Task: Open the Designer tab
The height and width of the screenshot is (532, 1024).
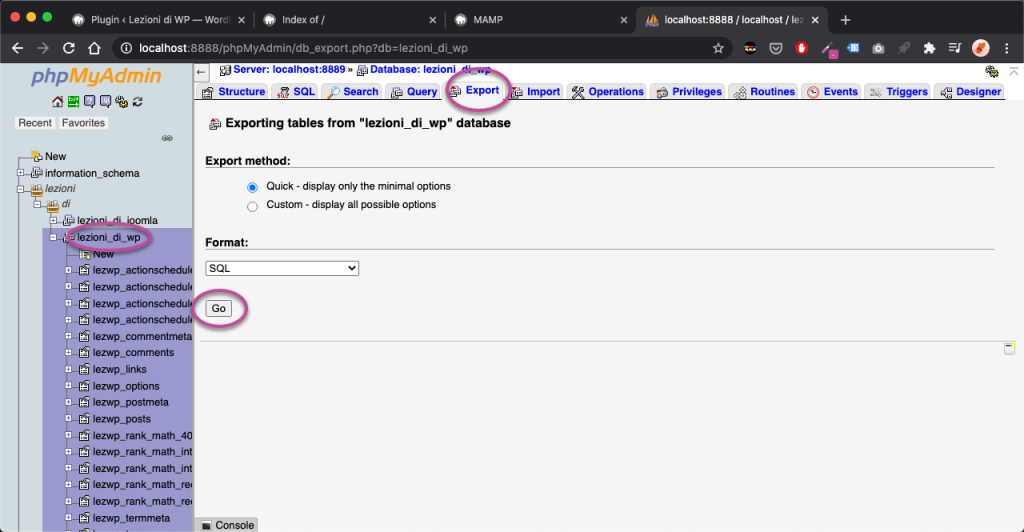Action: click(x=970, y=92)
